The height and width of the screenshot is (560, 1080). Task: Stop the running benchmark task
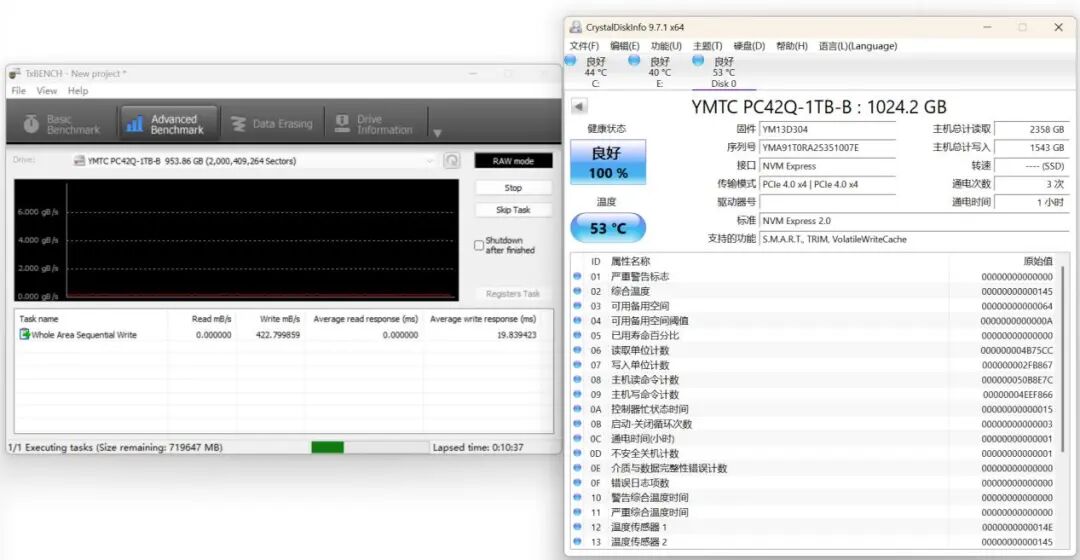(513, 187)
